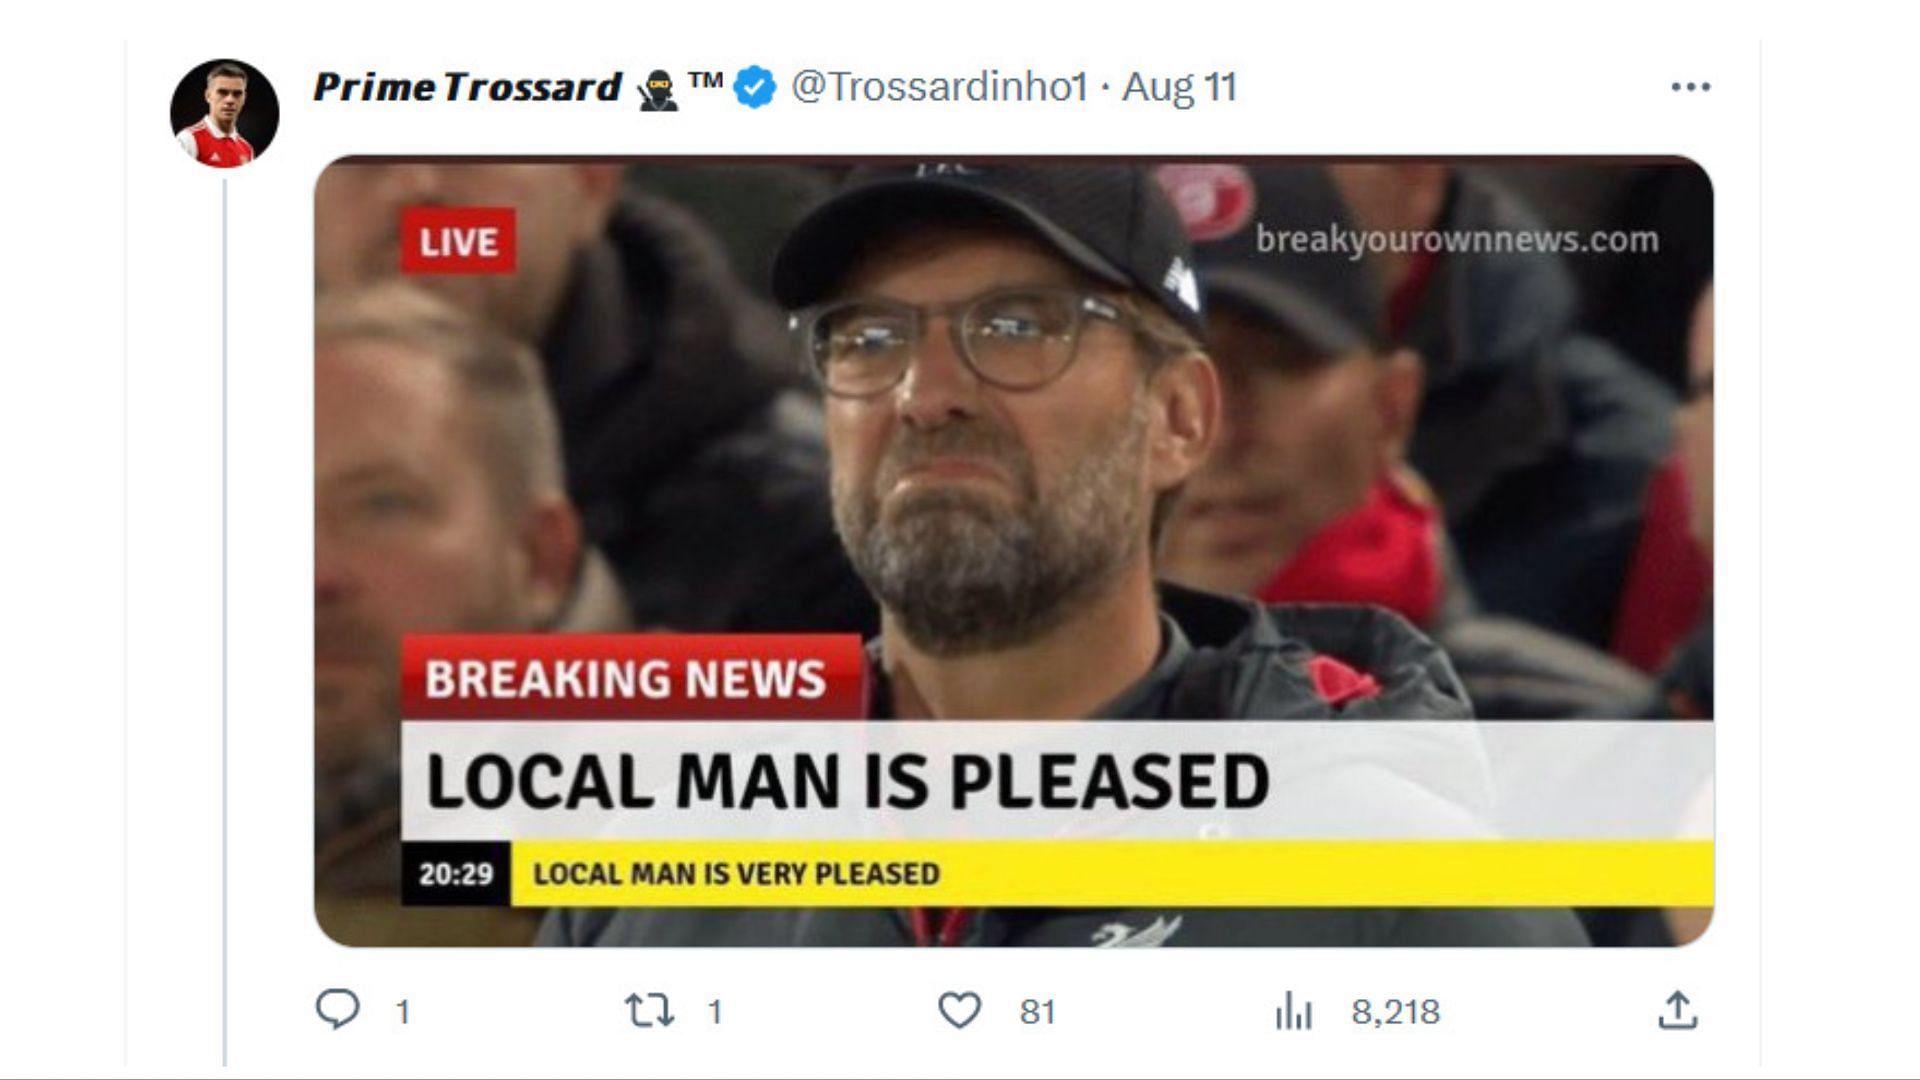Click the retweet count number 1
The image size is (1920, 1080).
click(714, 1012)
